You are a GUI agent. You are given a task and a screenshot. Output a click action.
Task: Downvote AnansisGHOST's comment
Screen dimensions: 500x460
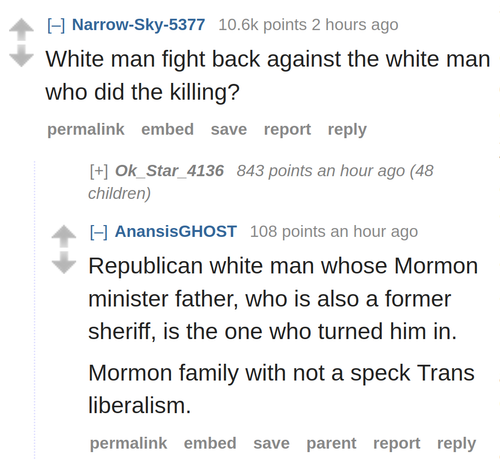(64, 263)
